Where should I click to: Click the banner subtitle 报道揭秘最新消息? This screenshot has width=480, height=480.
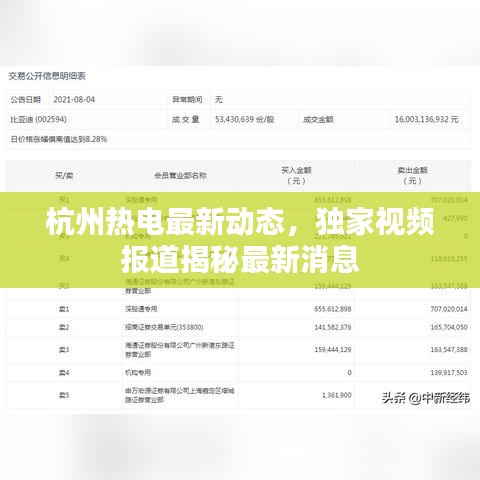[x=240, y=260]
